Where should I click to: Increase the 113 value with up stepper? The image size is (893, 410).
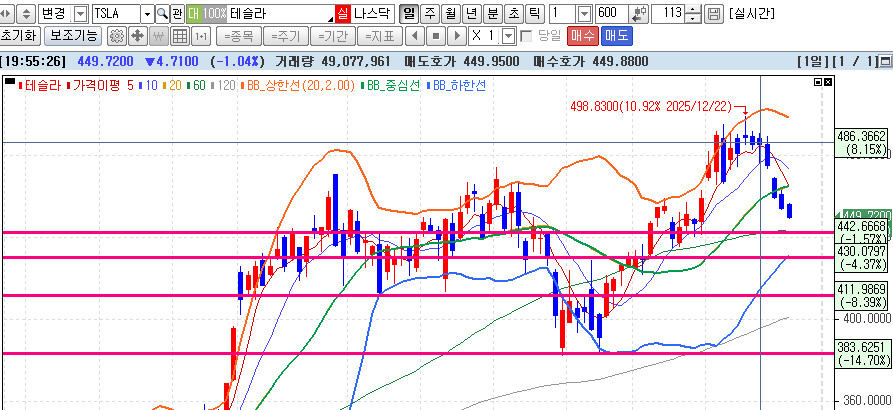[x=693, y=9]
